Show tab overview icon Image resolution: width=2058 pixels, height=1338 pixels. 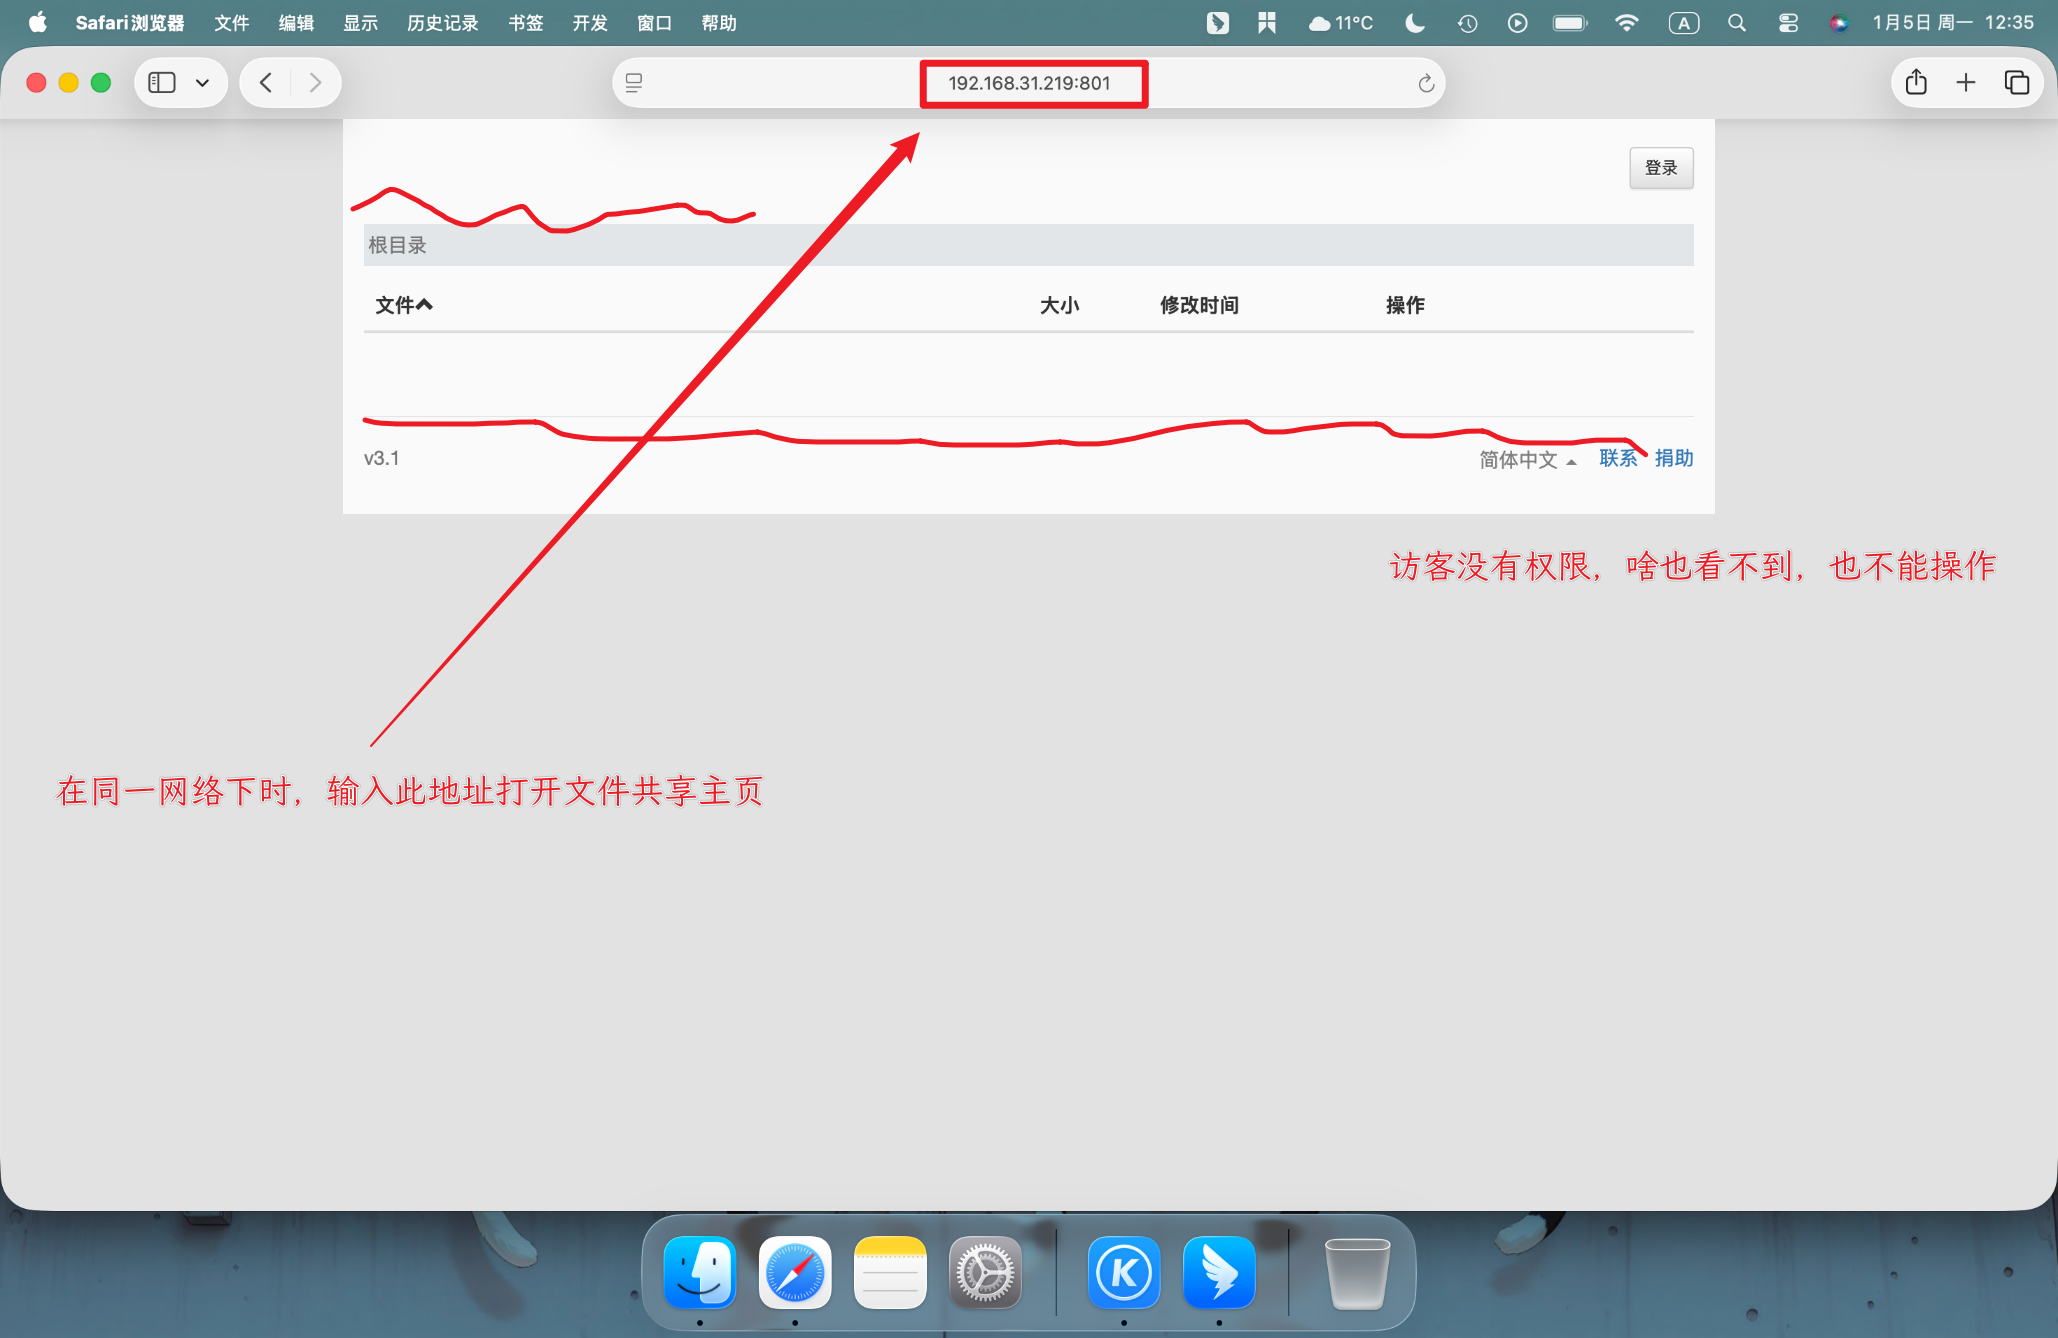pos(2016,83)
